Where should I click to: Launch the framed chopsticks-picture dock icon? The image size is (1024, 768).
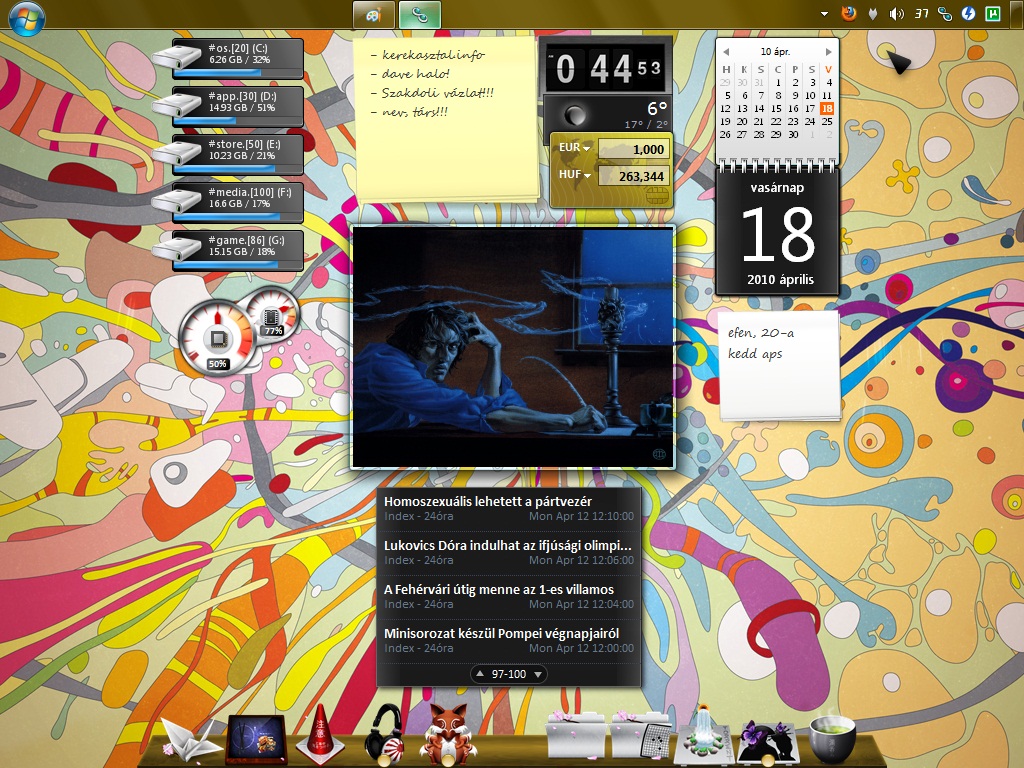tap(256, 740)
